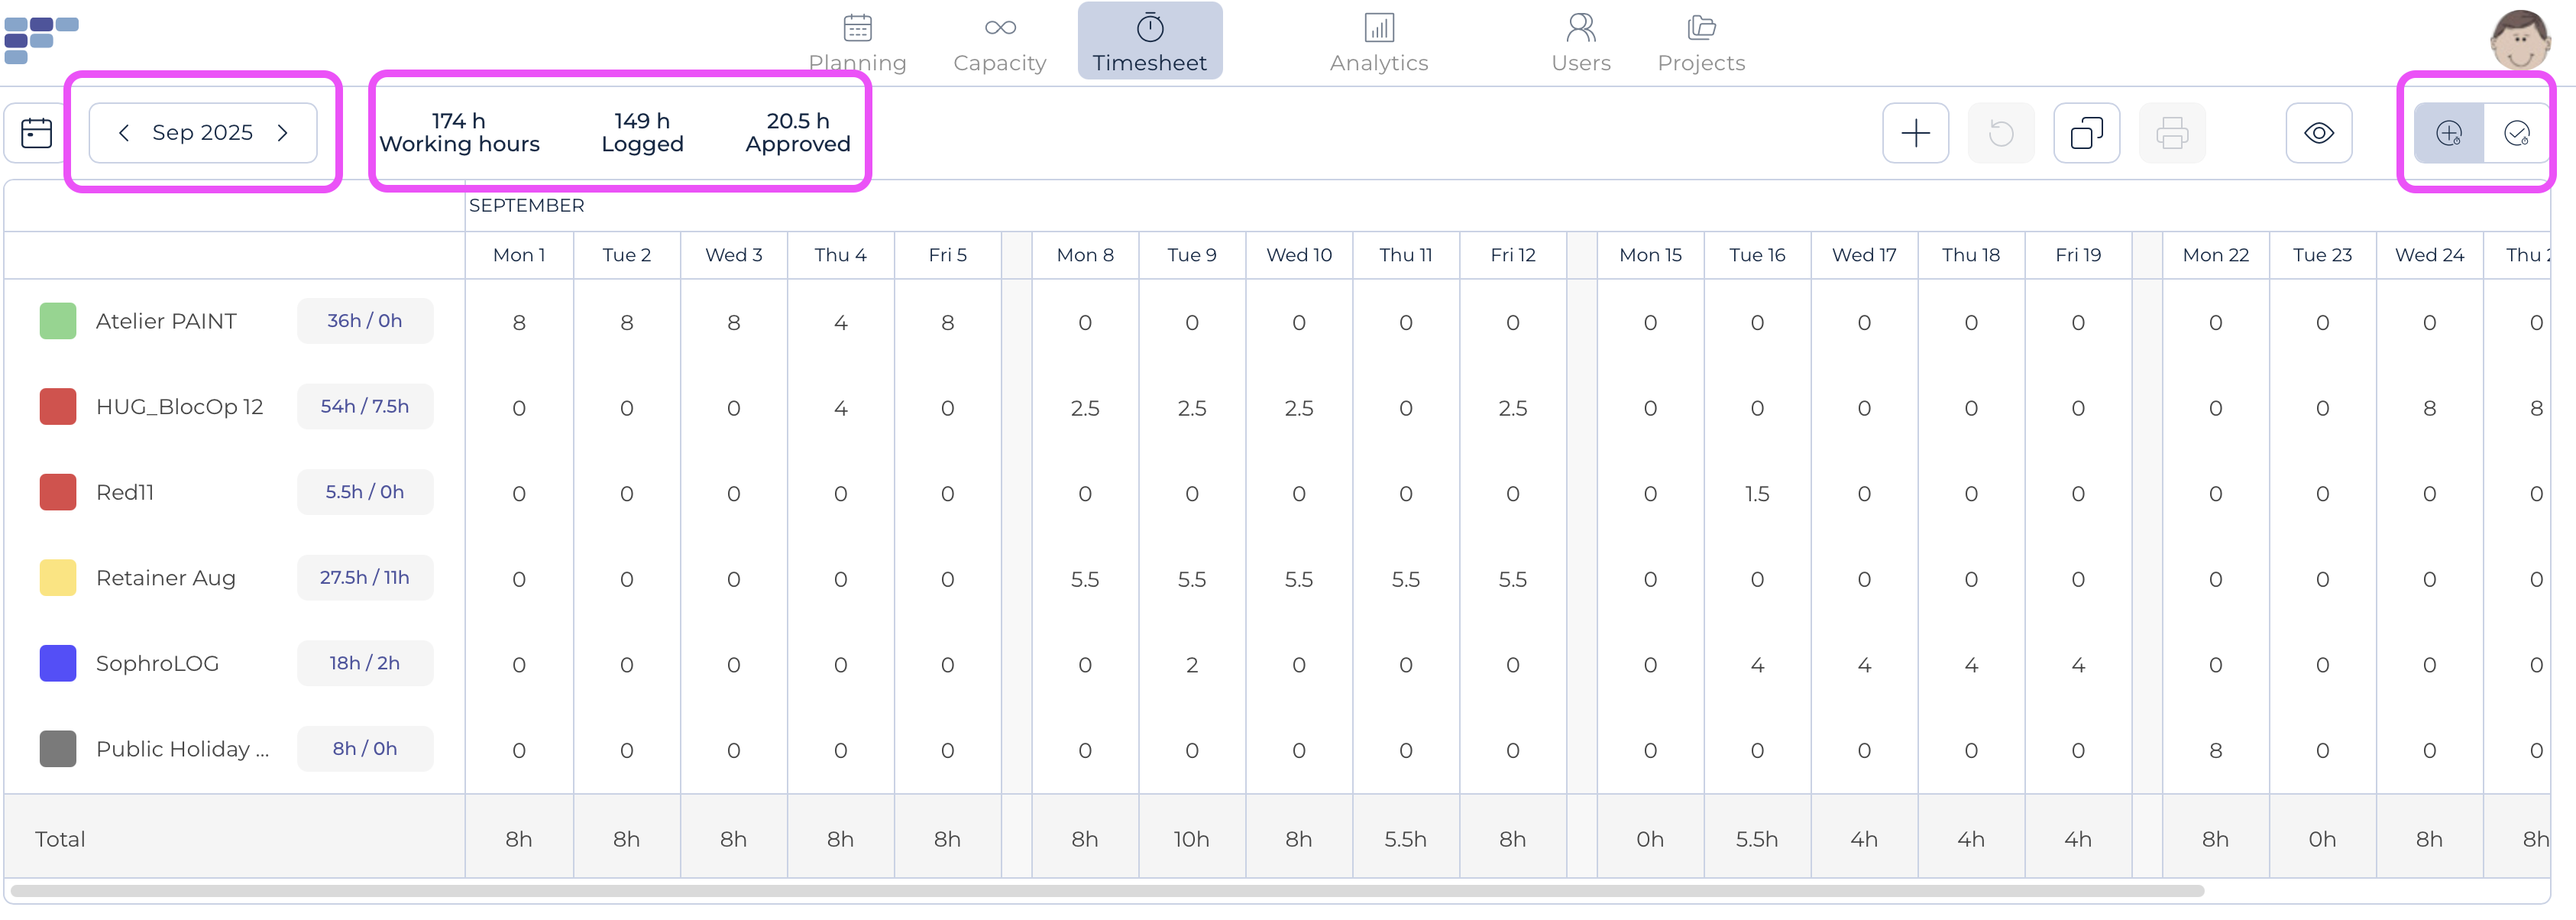Image resolution: width=2576 pixels, height=920 pixels.
Task: Toggle the eye visibility button
Action: tap(2318, 133)
